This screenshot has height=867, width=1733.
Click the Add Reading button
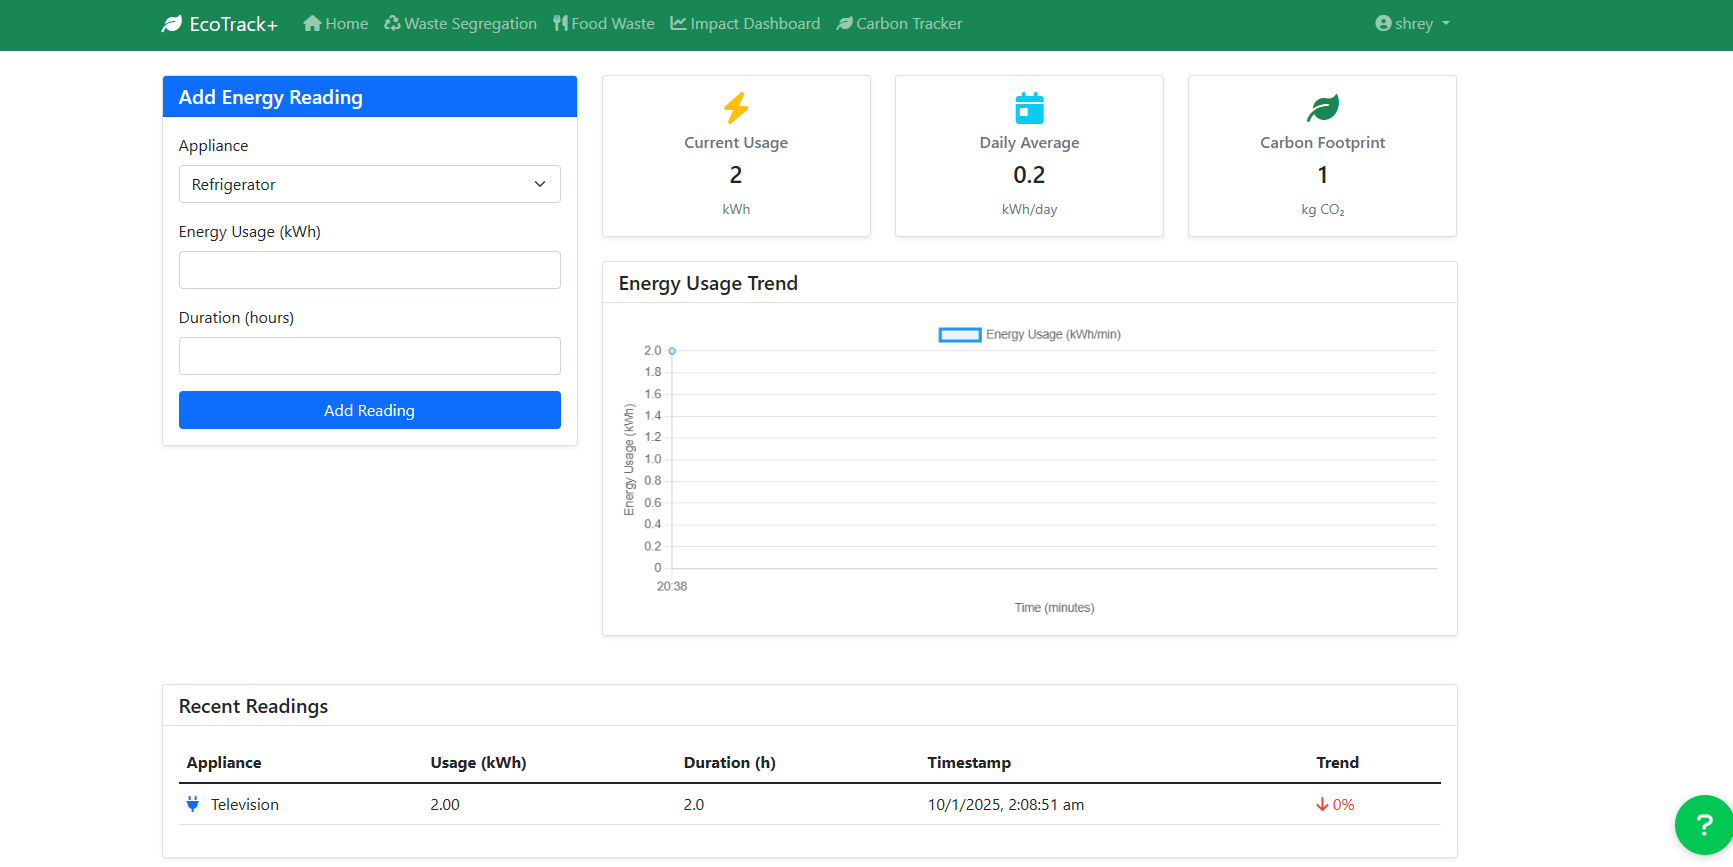[370, 410]
